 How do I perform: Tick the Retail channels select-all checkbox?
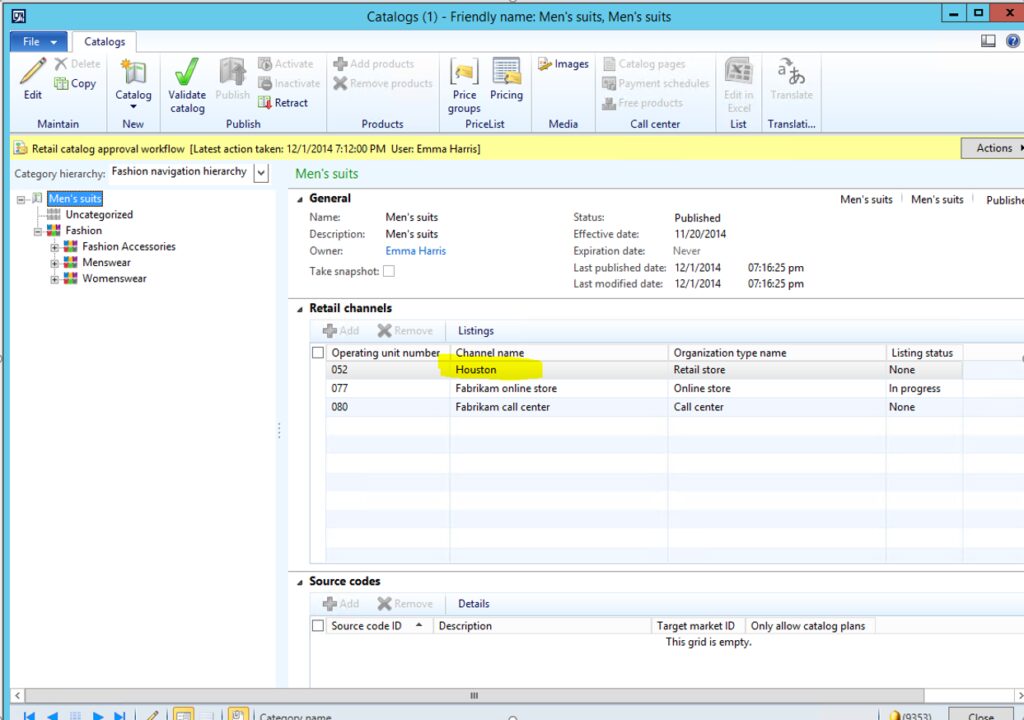pyautogui.click(x=318, y=352)
